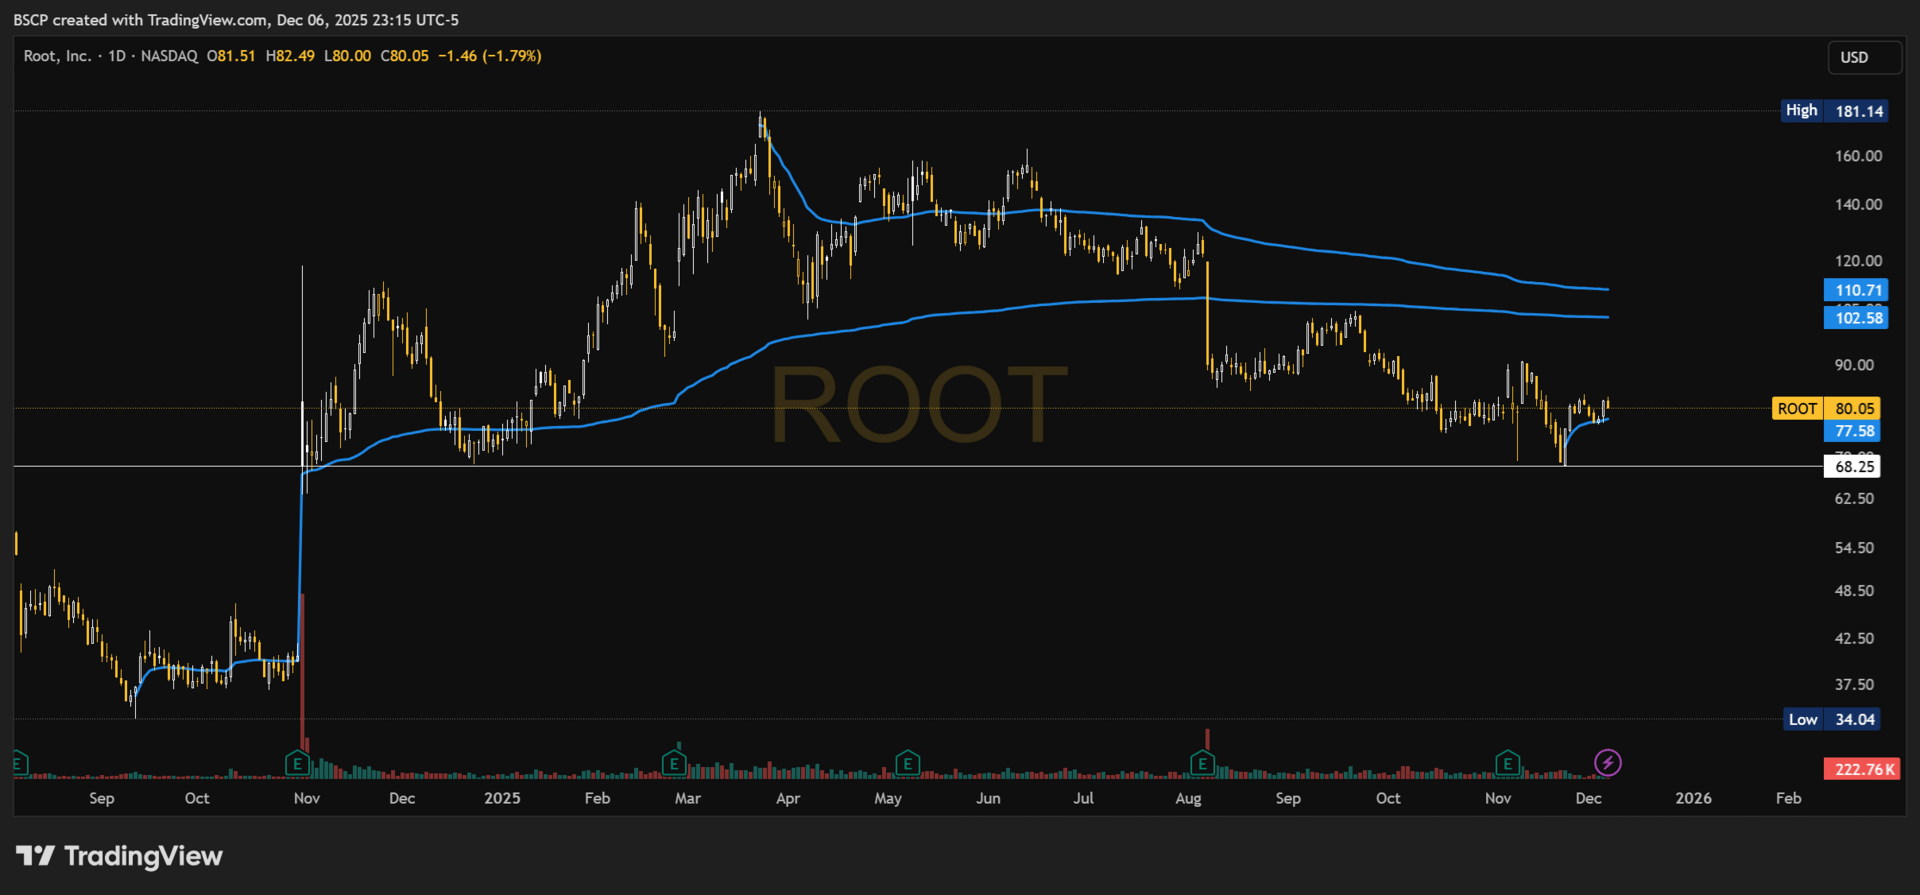
Task: Click the blue 110.71 indicator price label
Action: pyautogui.click(x=1855, y=290)
